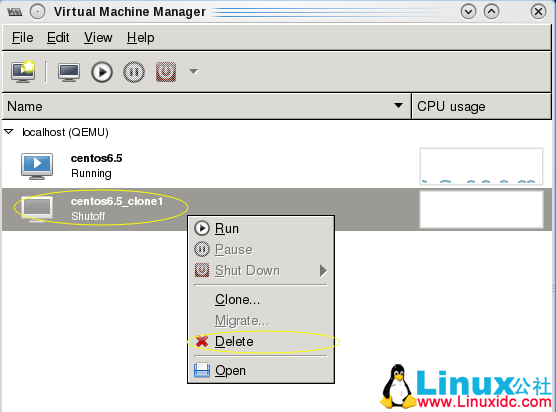
Task: Click the centos6.5_clone1 name text
Action: 117,201
